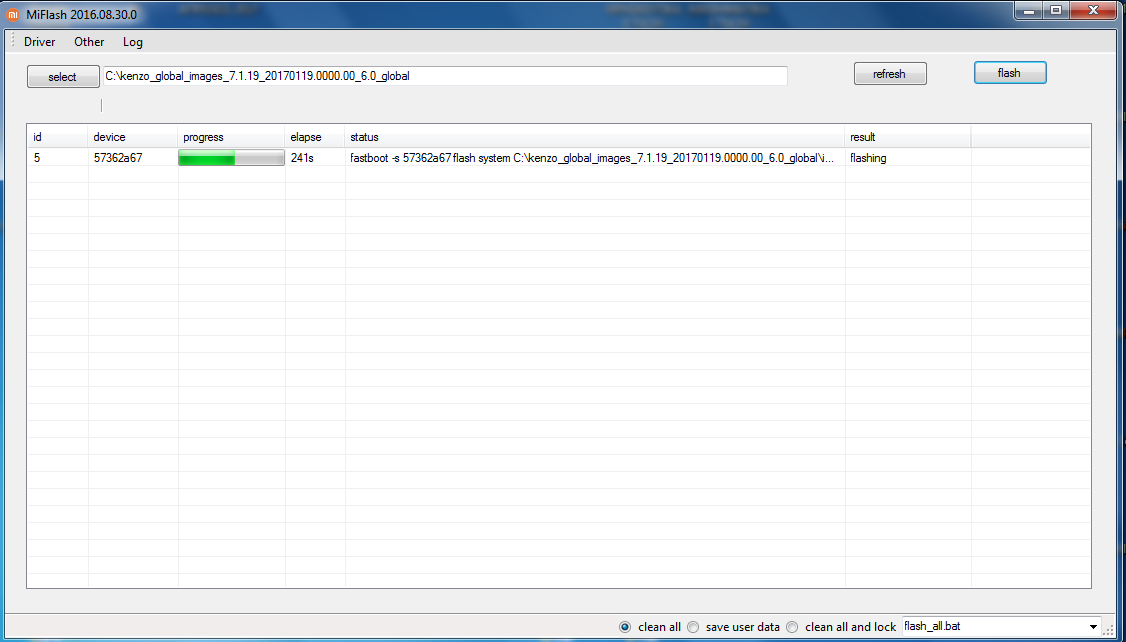The width and height of the screenshot is (1126, 642).
Task: Click the select button to choose firmware folder
Action: click(63, 77)
